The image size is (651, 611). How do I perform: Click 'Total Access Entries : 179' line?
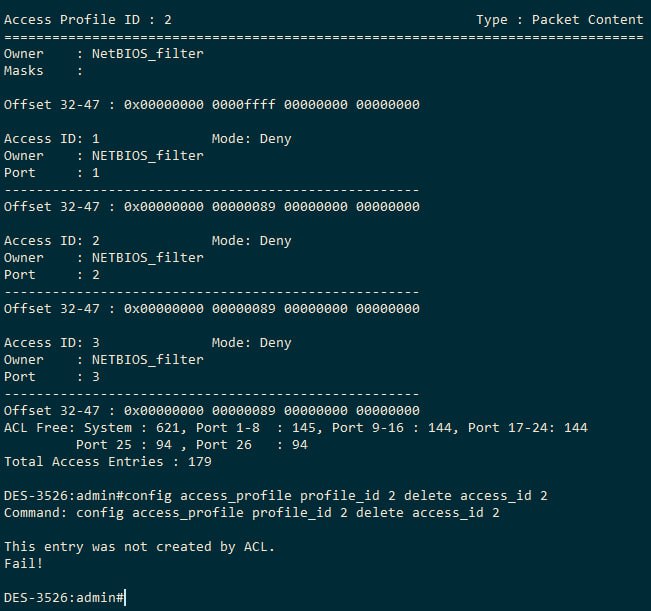click(x=108, y=462)
